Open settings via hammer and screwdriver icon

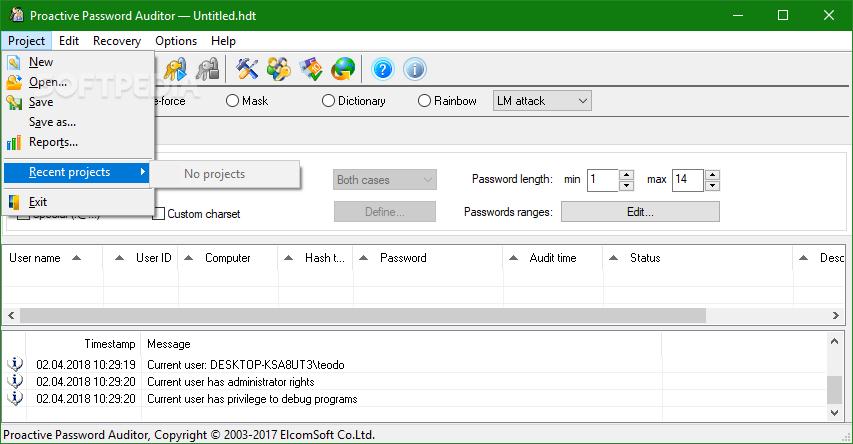[247, 69]
